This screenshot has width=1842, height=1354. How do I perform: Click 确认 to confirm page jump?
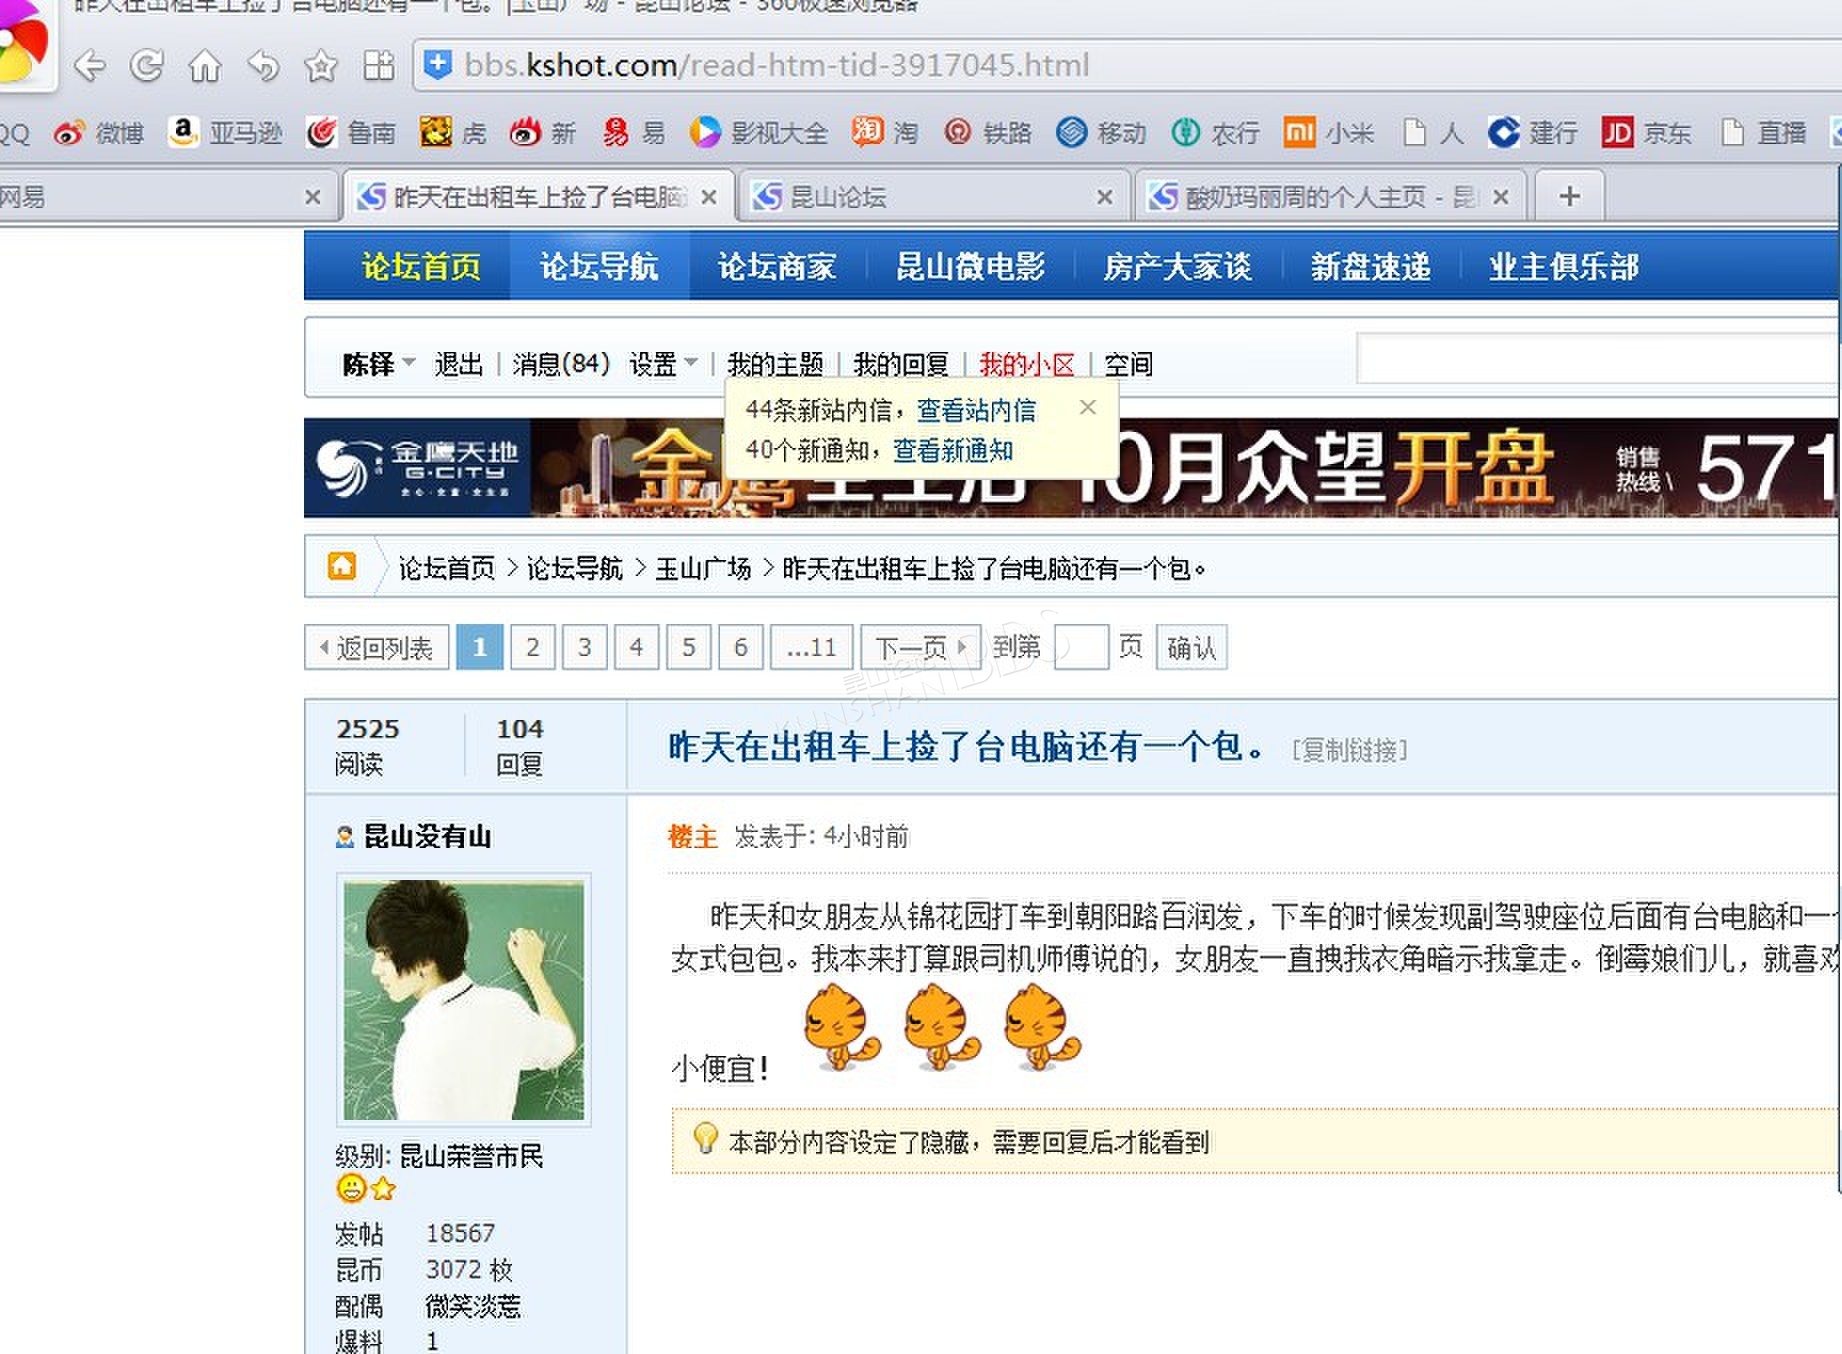(x=1192, y=648)
